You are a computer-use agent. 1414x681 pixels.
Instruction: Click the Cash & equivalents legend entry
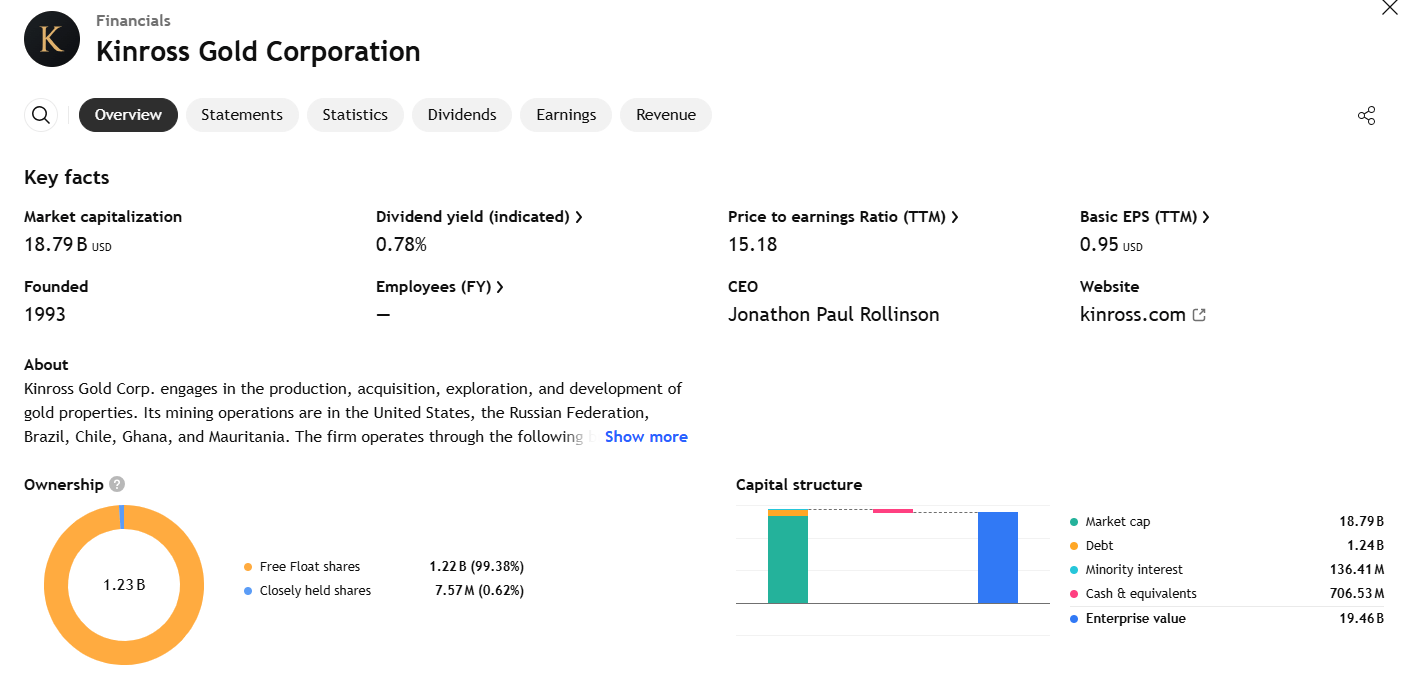(1133, 594)
